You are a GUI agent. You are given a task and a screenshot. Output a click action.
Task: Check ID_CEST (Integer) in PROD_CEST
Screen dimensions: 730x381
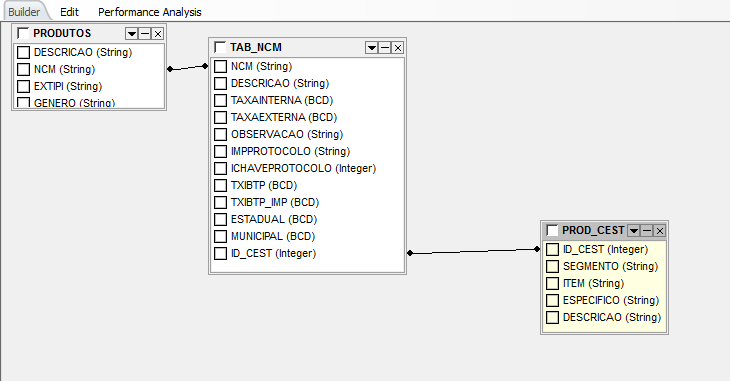point(552,249)
